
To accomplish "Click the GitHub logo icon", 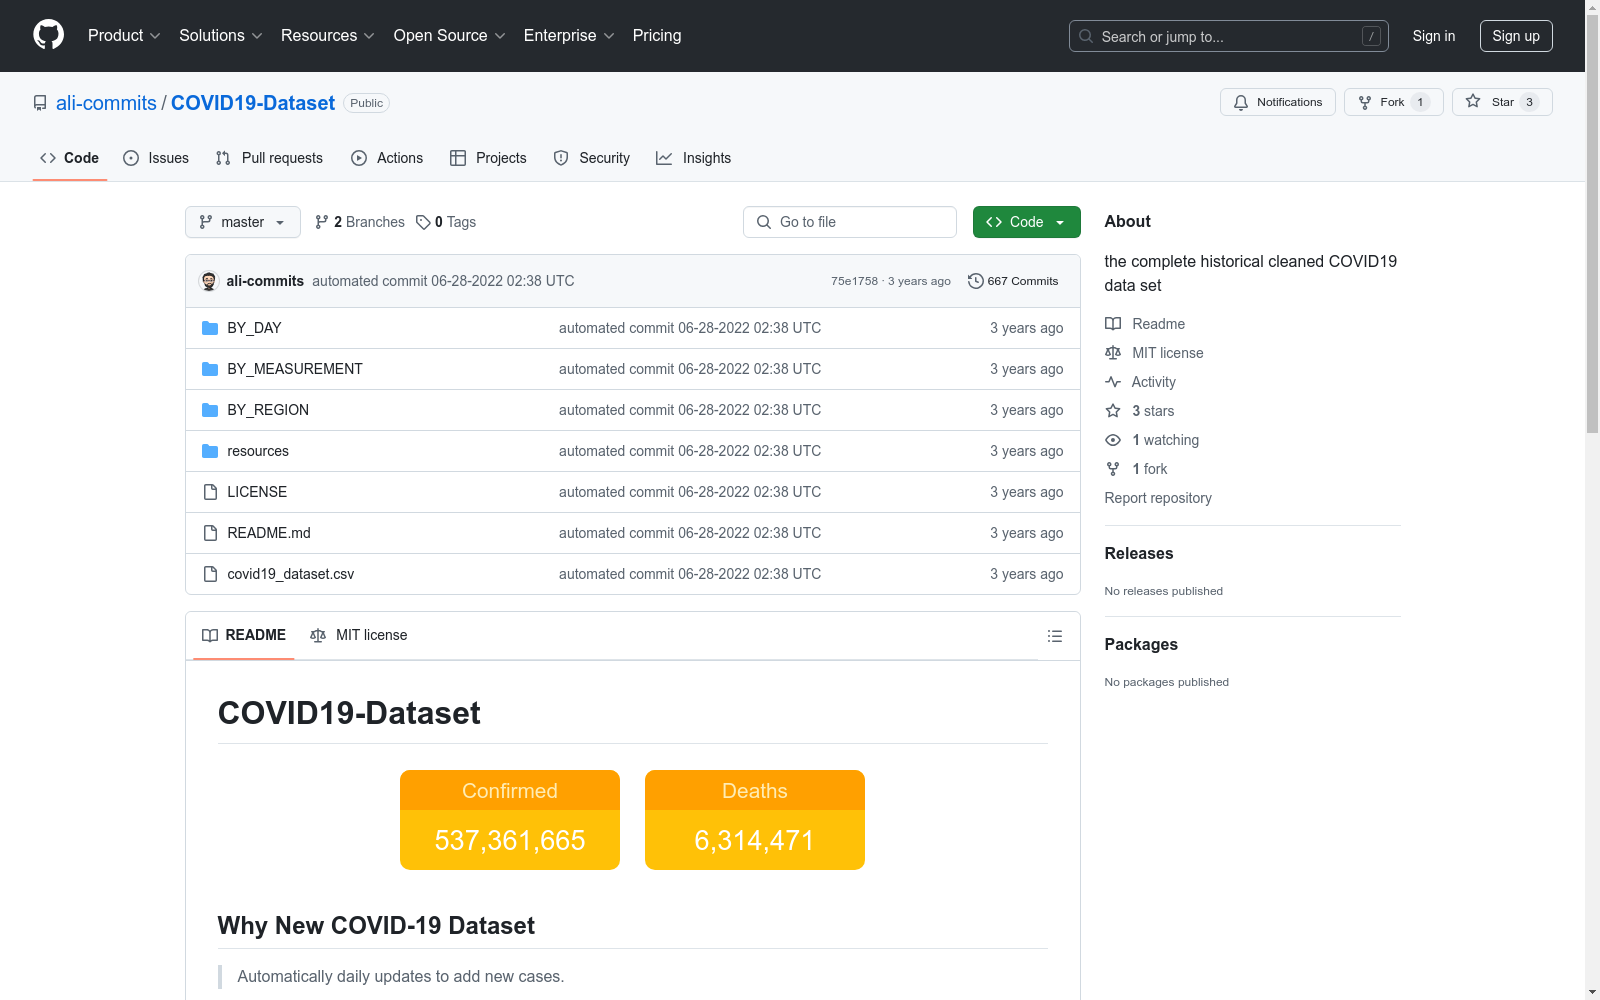I will [48, 35].
